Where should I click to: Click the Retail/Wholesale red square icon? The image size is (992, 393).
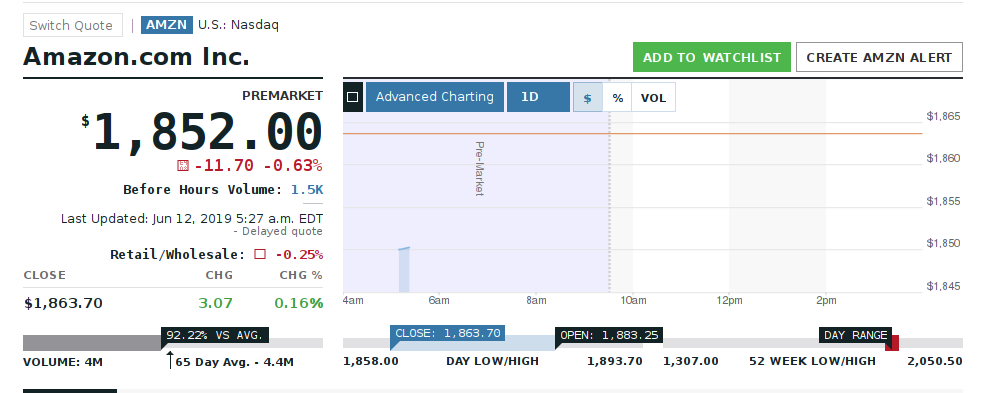click(259, 254)
